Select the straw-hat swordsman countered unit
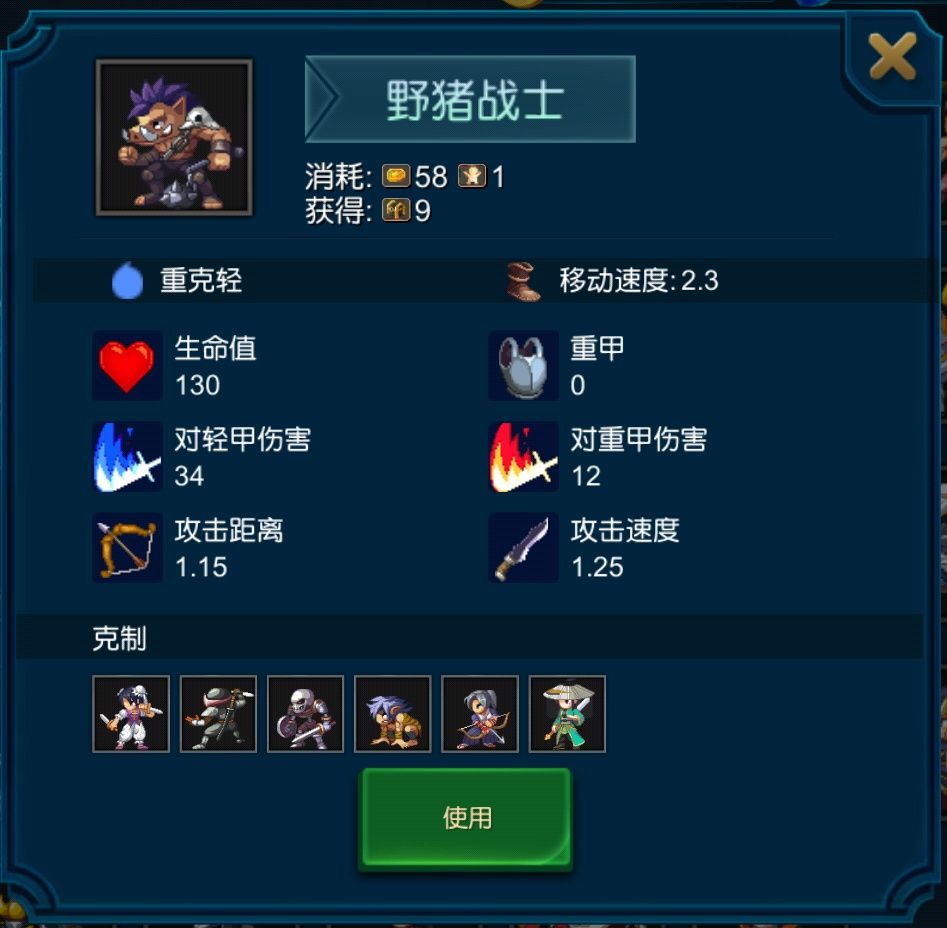The width and height of the screenshot is (947, 928). click(567, 714)
